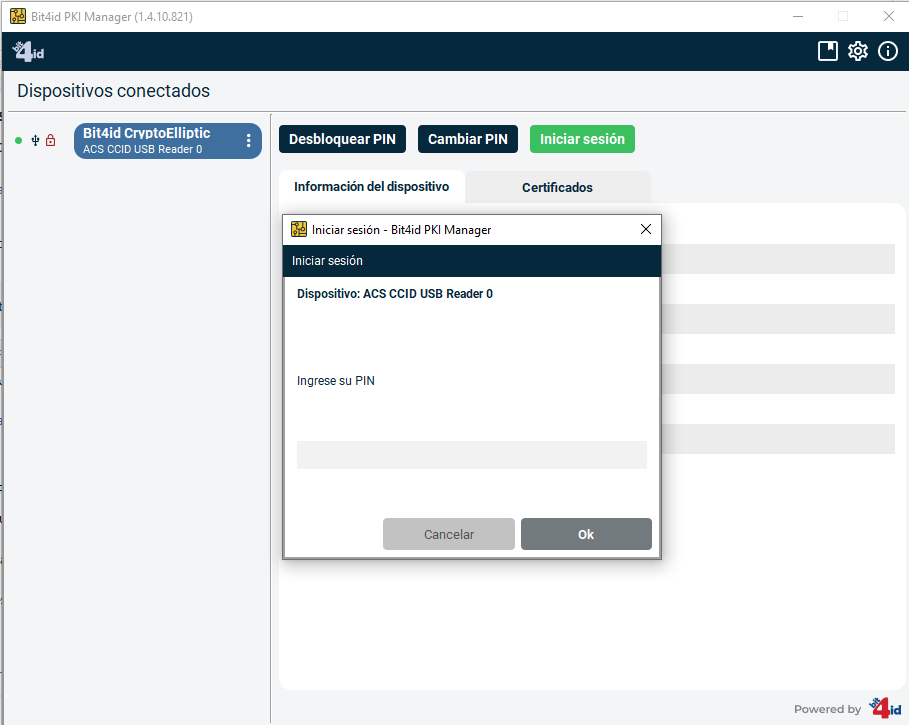
Task: Select the Bit4id CryptoElliptic device
Action: [168, 141]
